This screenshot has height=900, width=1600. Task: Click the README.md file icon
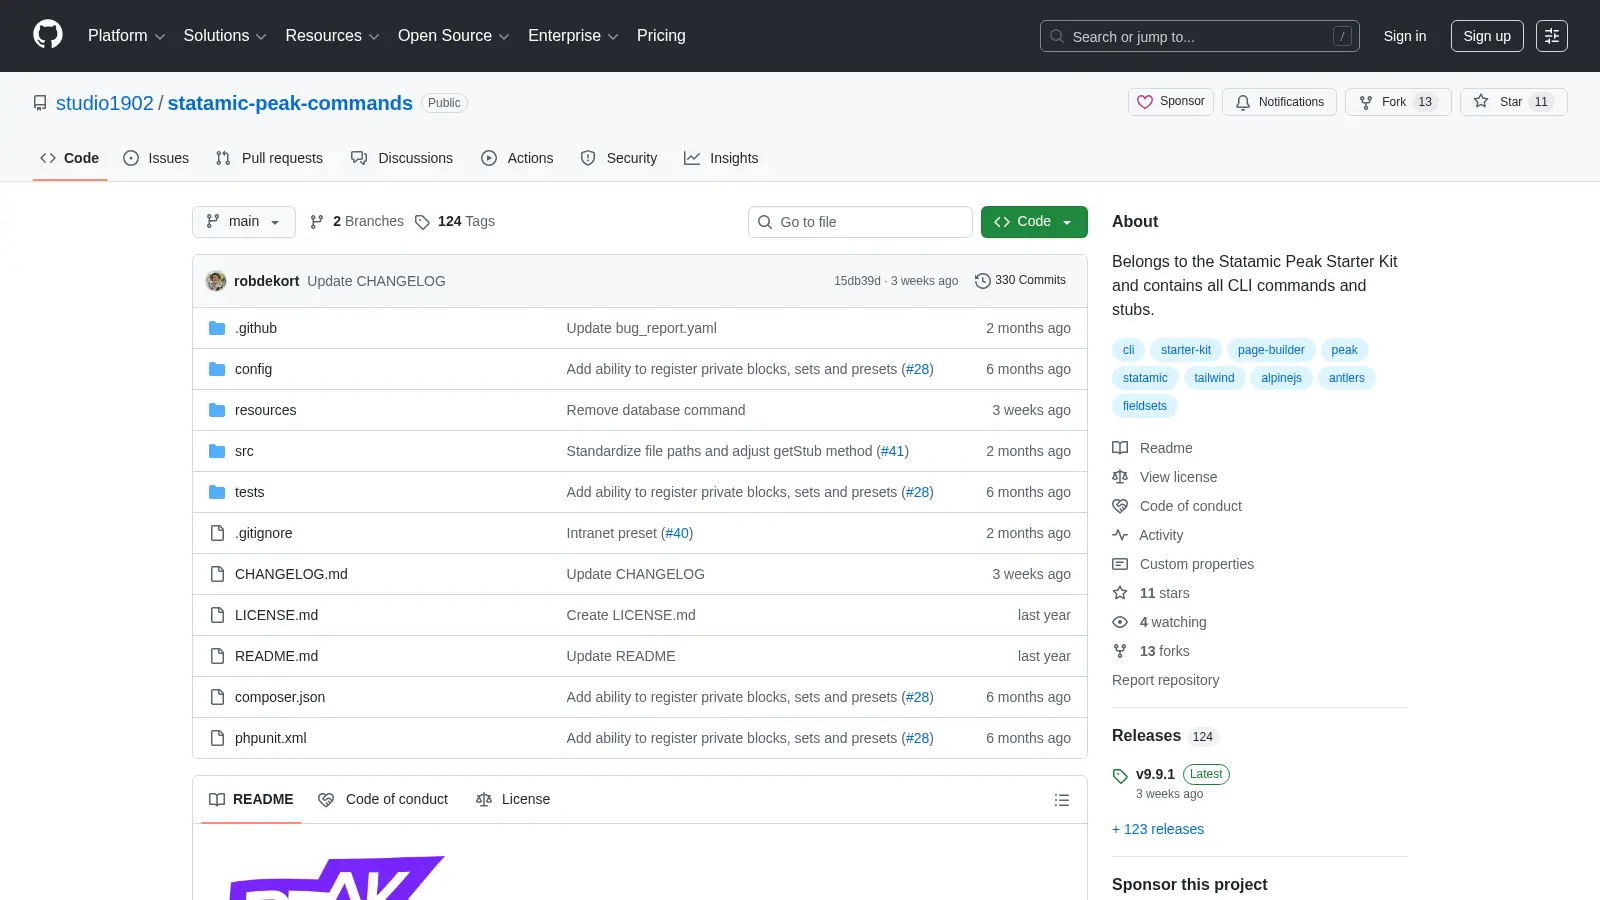217,656
